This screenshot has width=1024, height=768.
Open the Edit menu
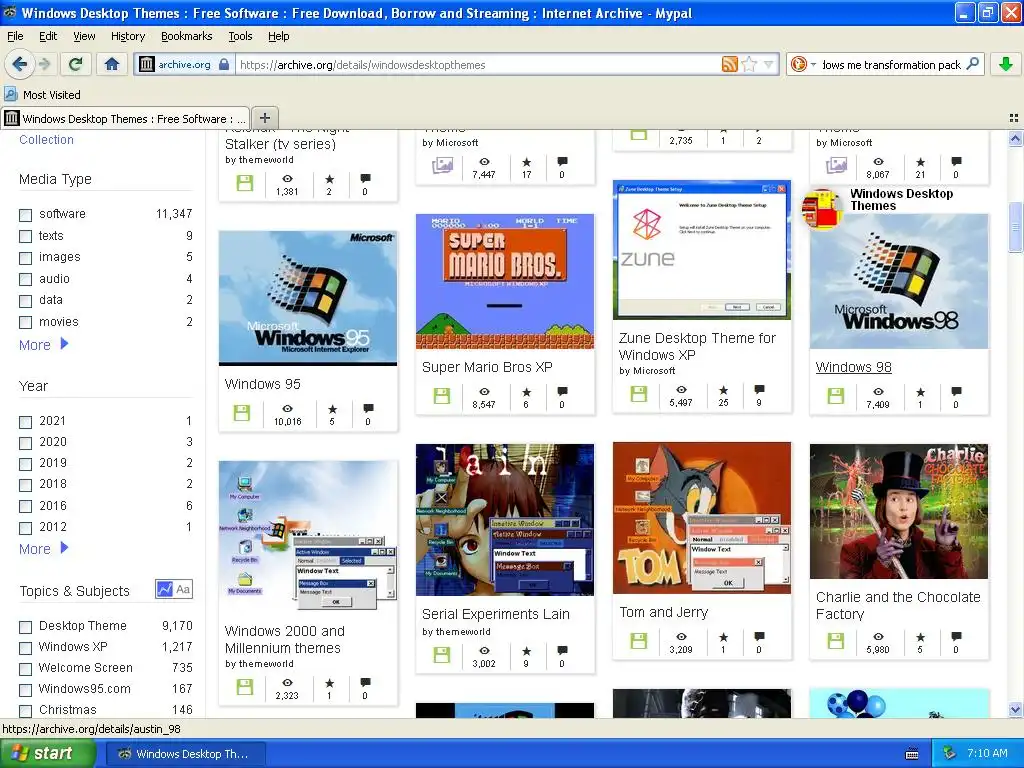coord(48,36)
